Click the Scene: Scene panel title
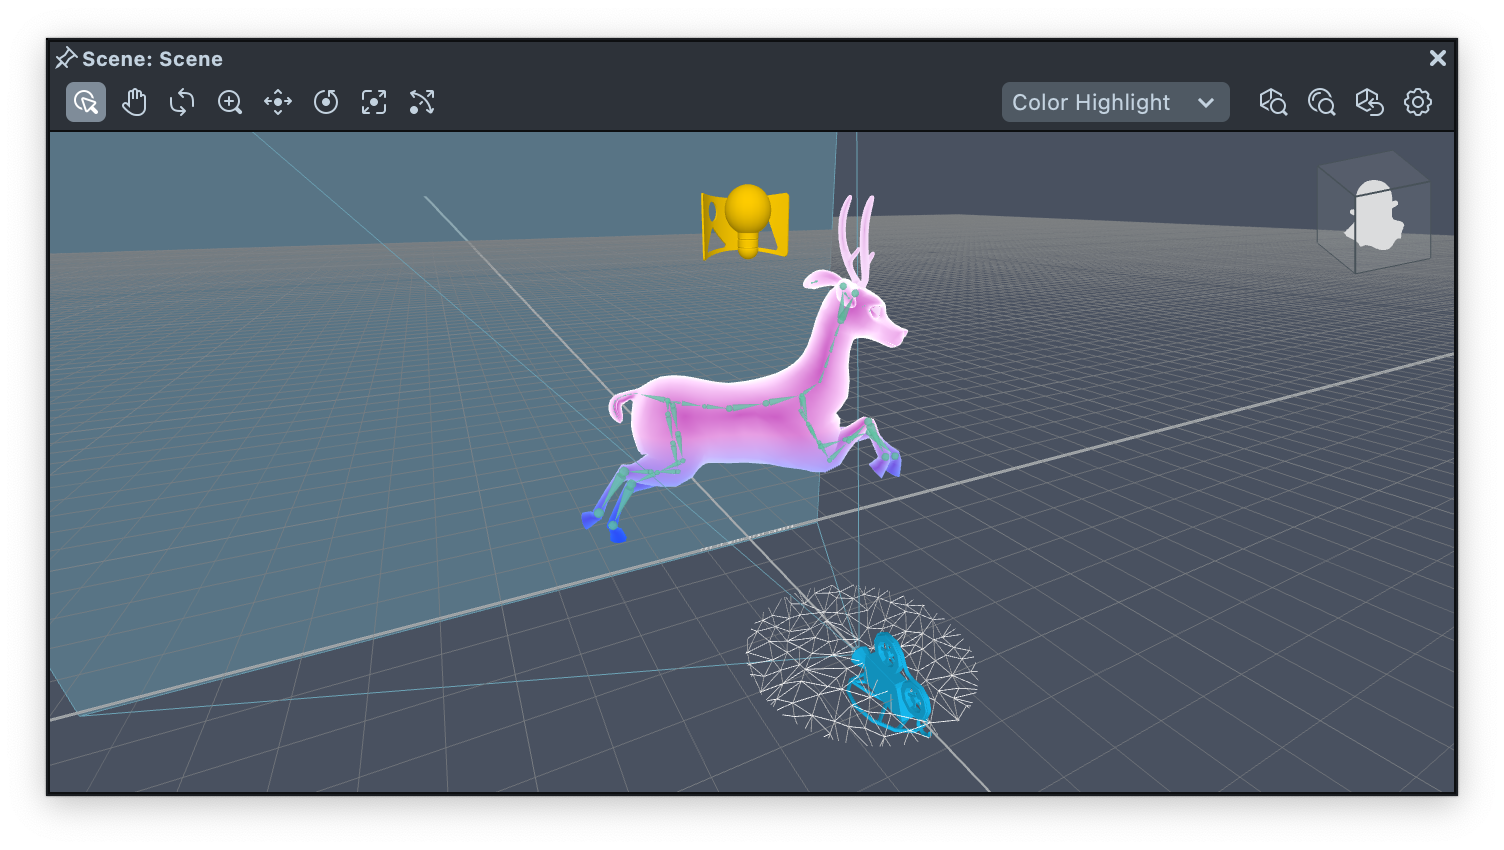Image resolution: width=1504 pixels, height=850 pixels. click(152, 59)
